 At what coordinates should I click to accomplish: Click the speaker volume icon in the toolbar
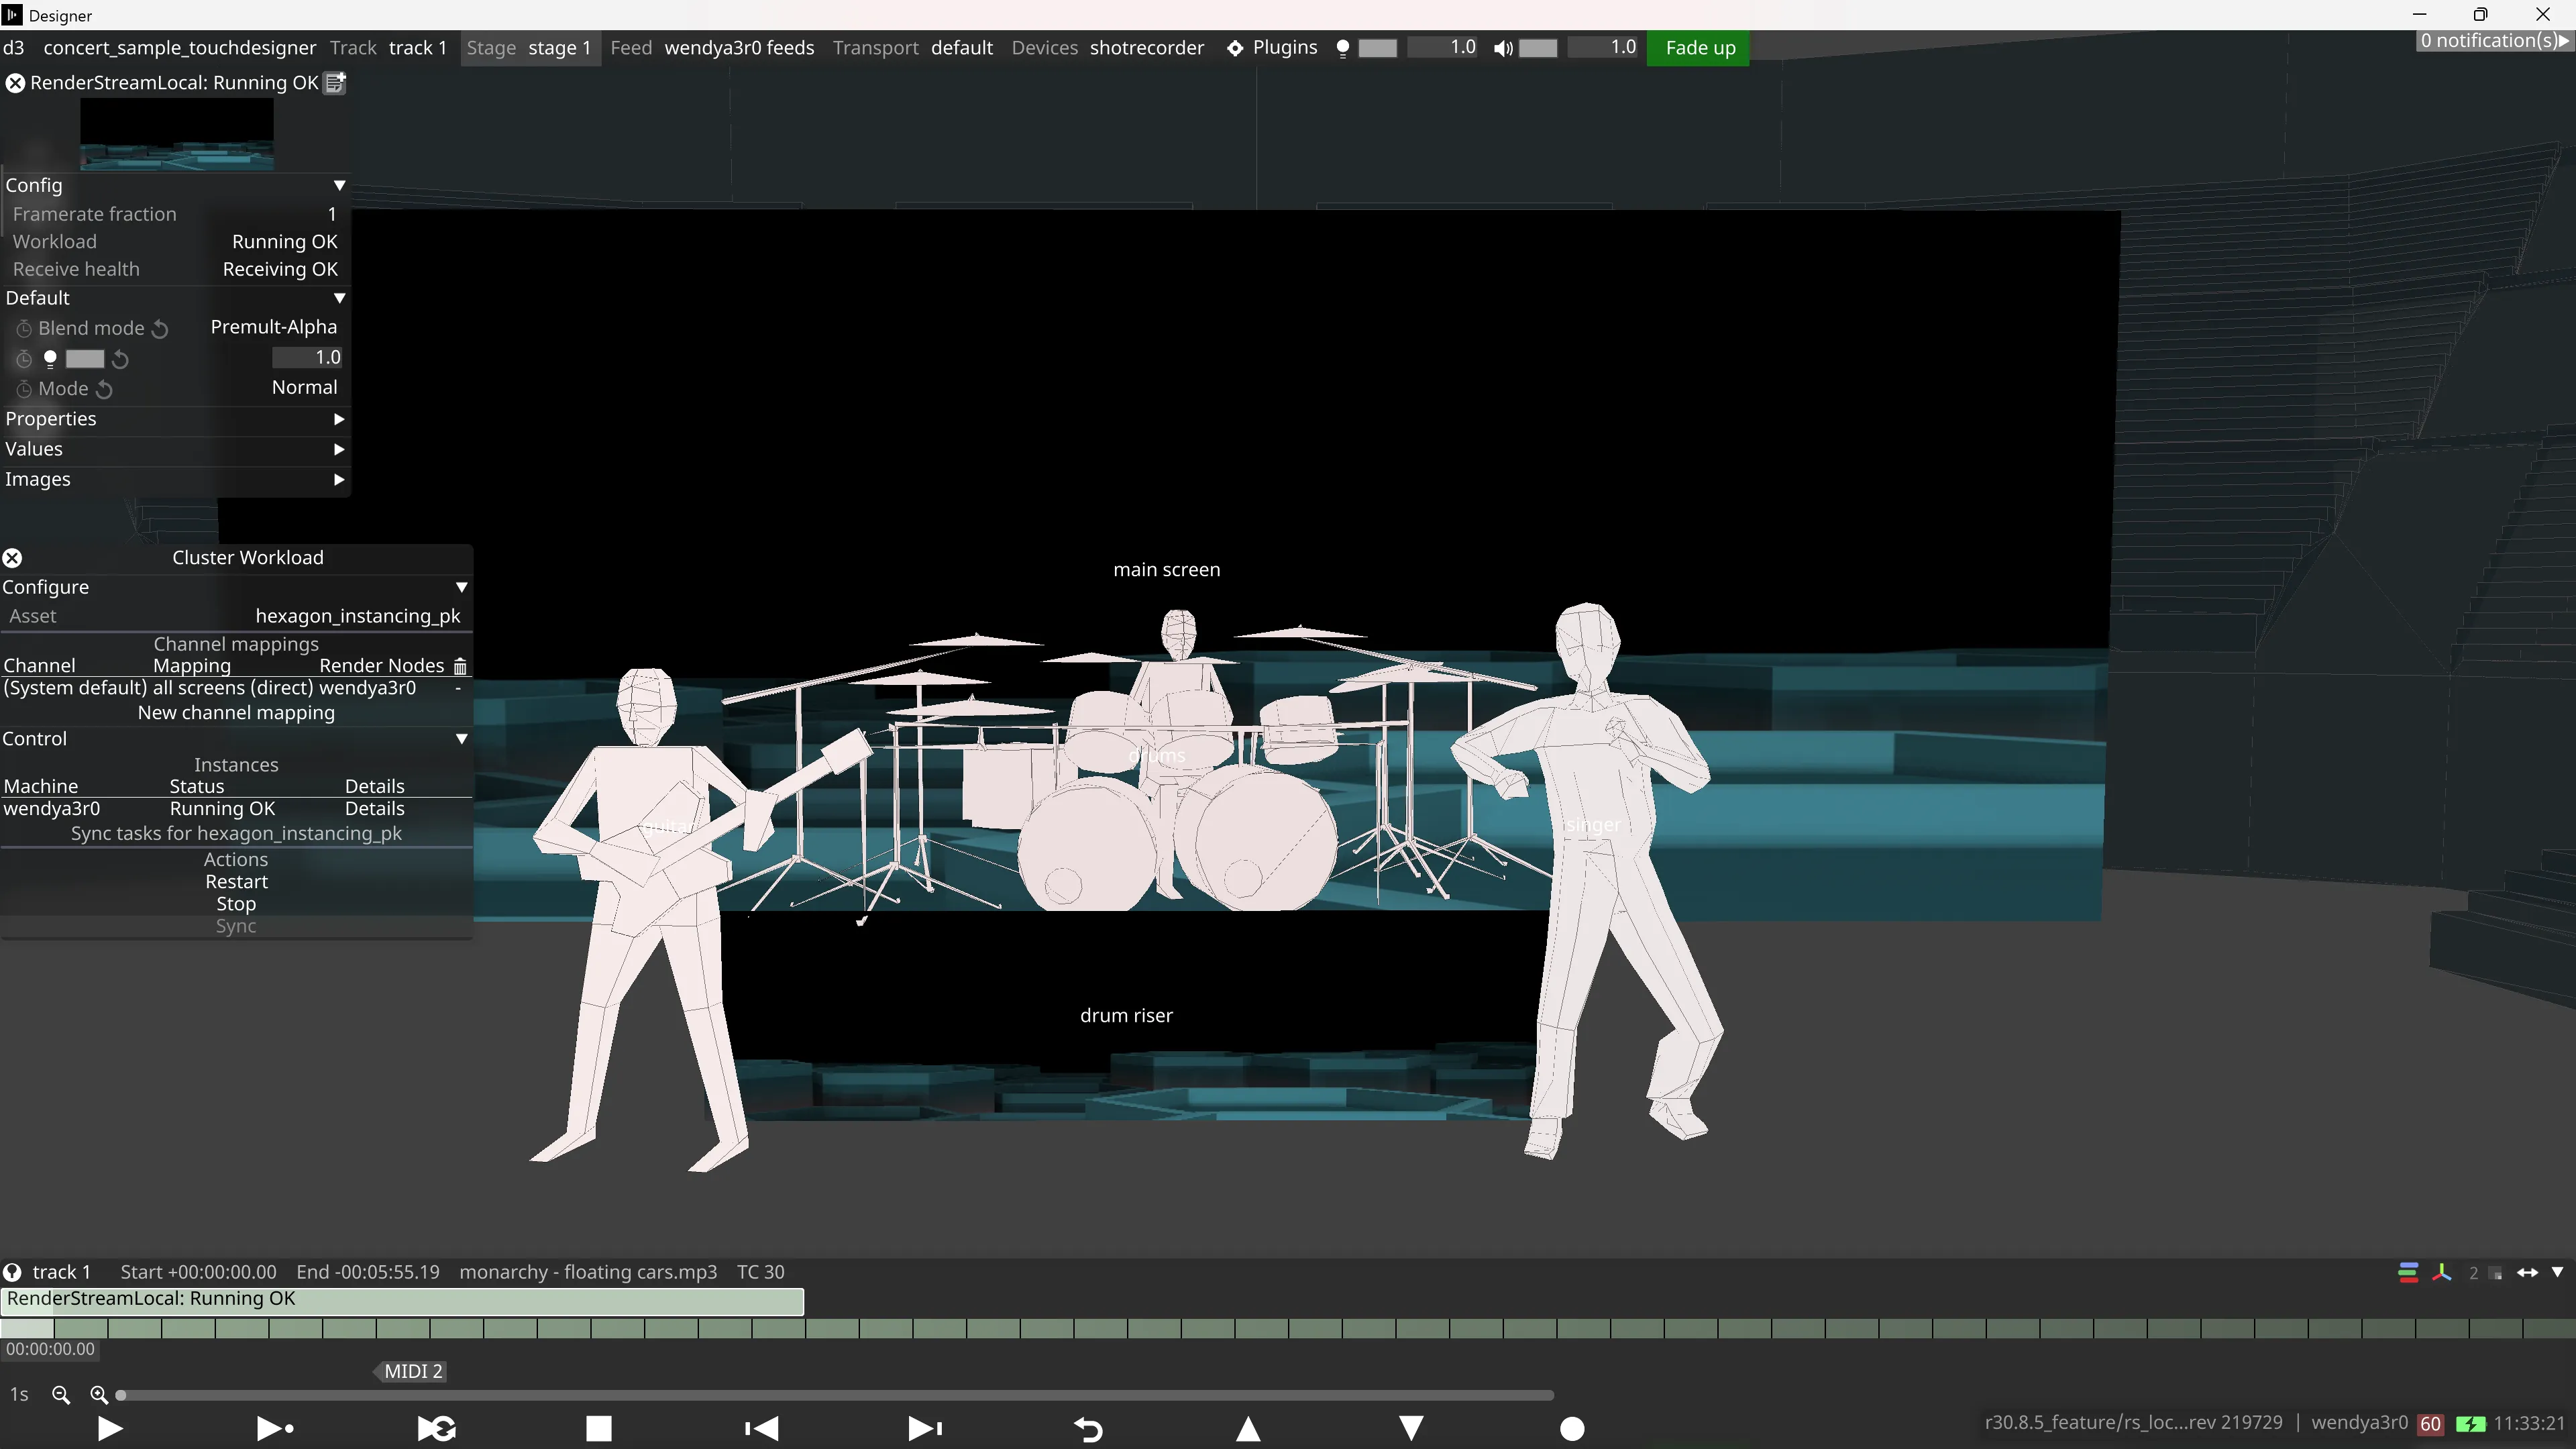point(1503,47)
